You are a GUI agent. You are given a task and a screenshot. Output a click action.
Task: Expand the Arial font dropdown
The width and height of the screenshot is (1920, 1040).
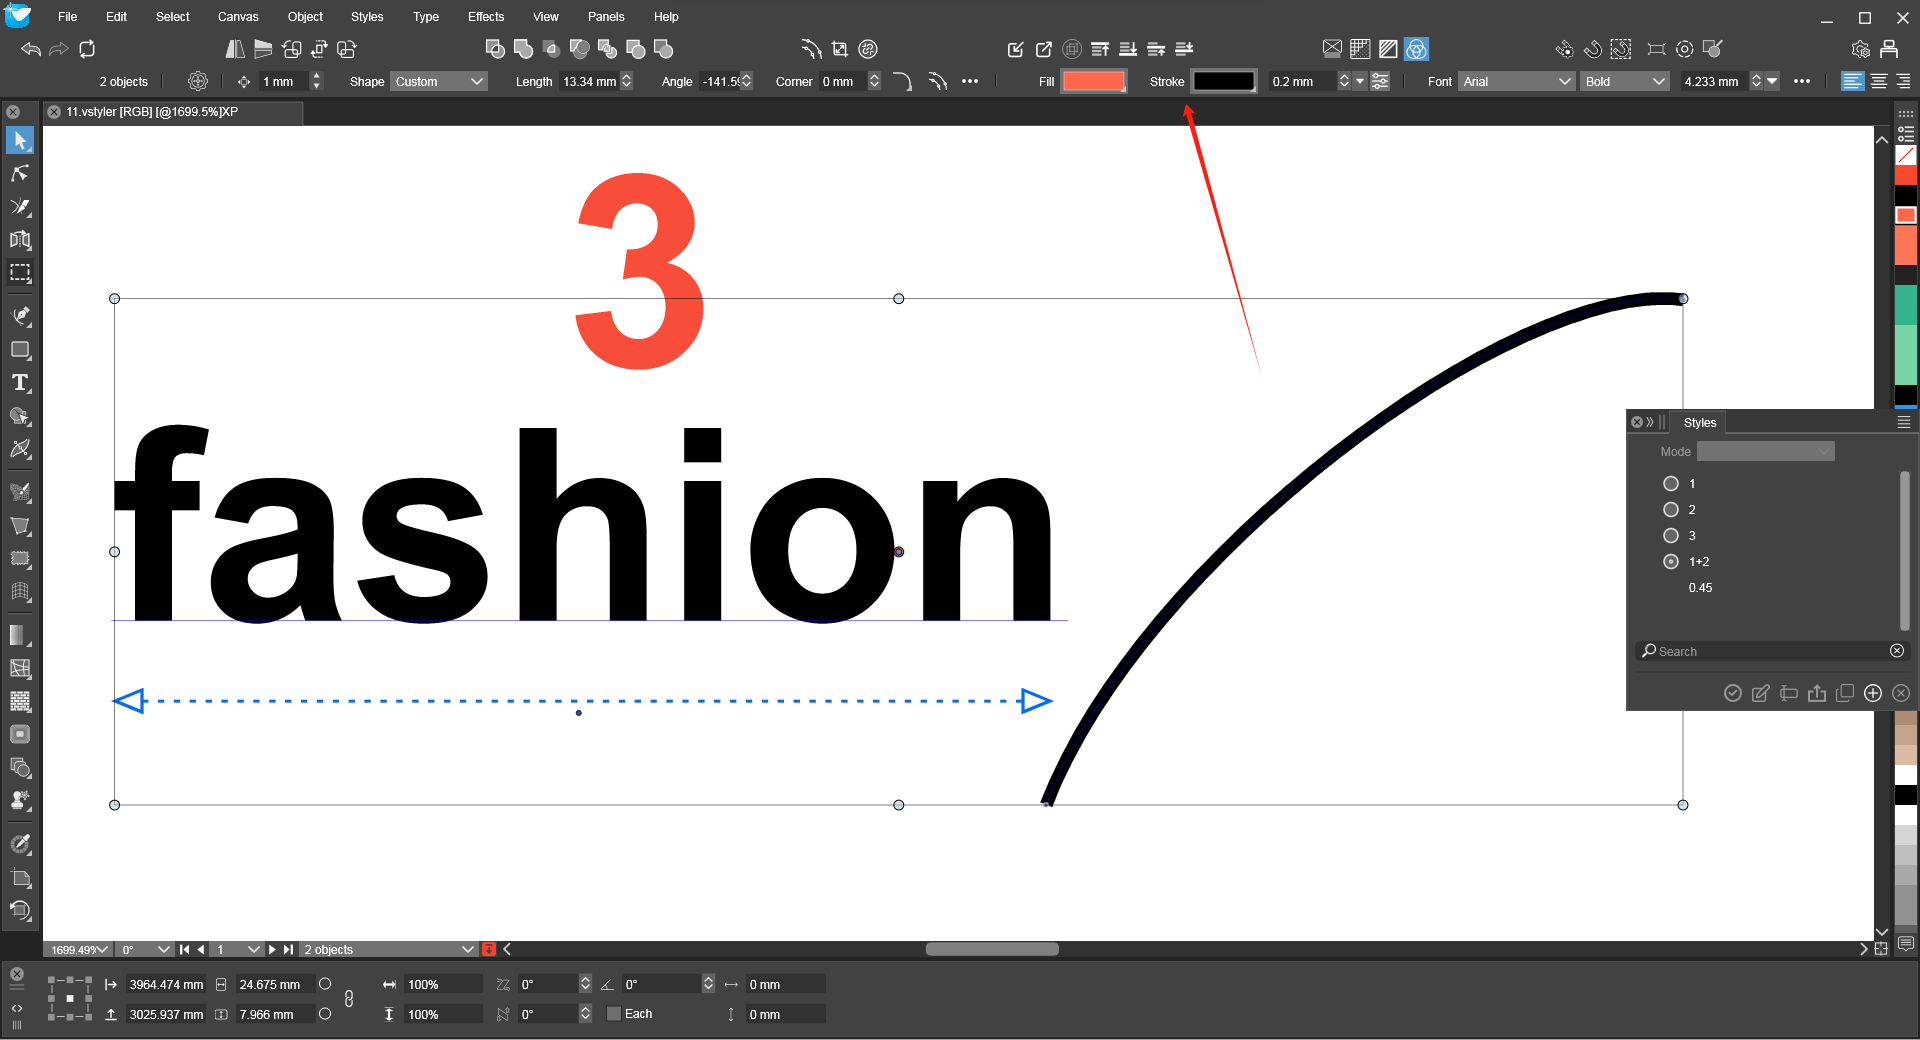click(1516, 82)
